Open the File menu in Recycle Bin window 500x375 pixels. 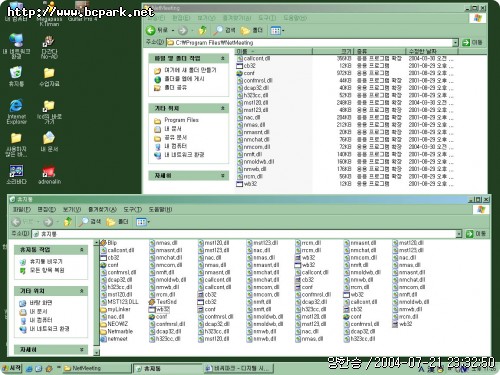[22, 210]
